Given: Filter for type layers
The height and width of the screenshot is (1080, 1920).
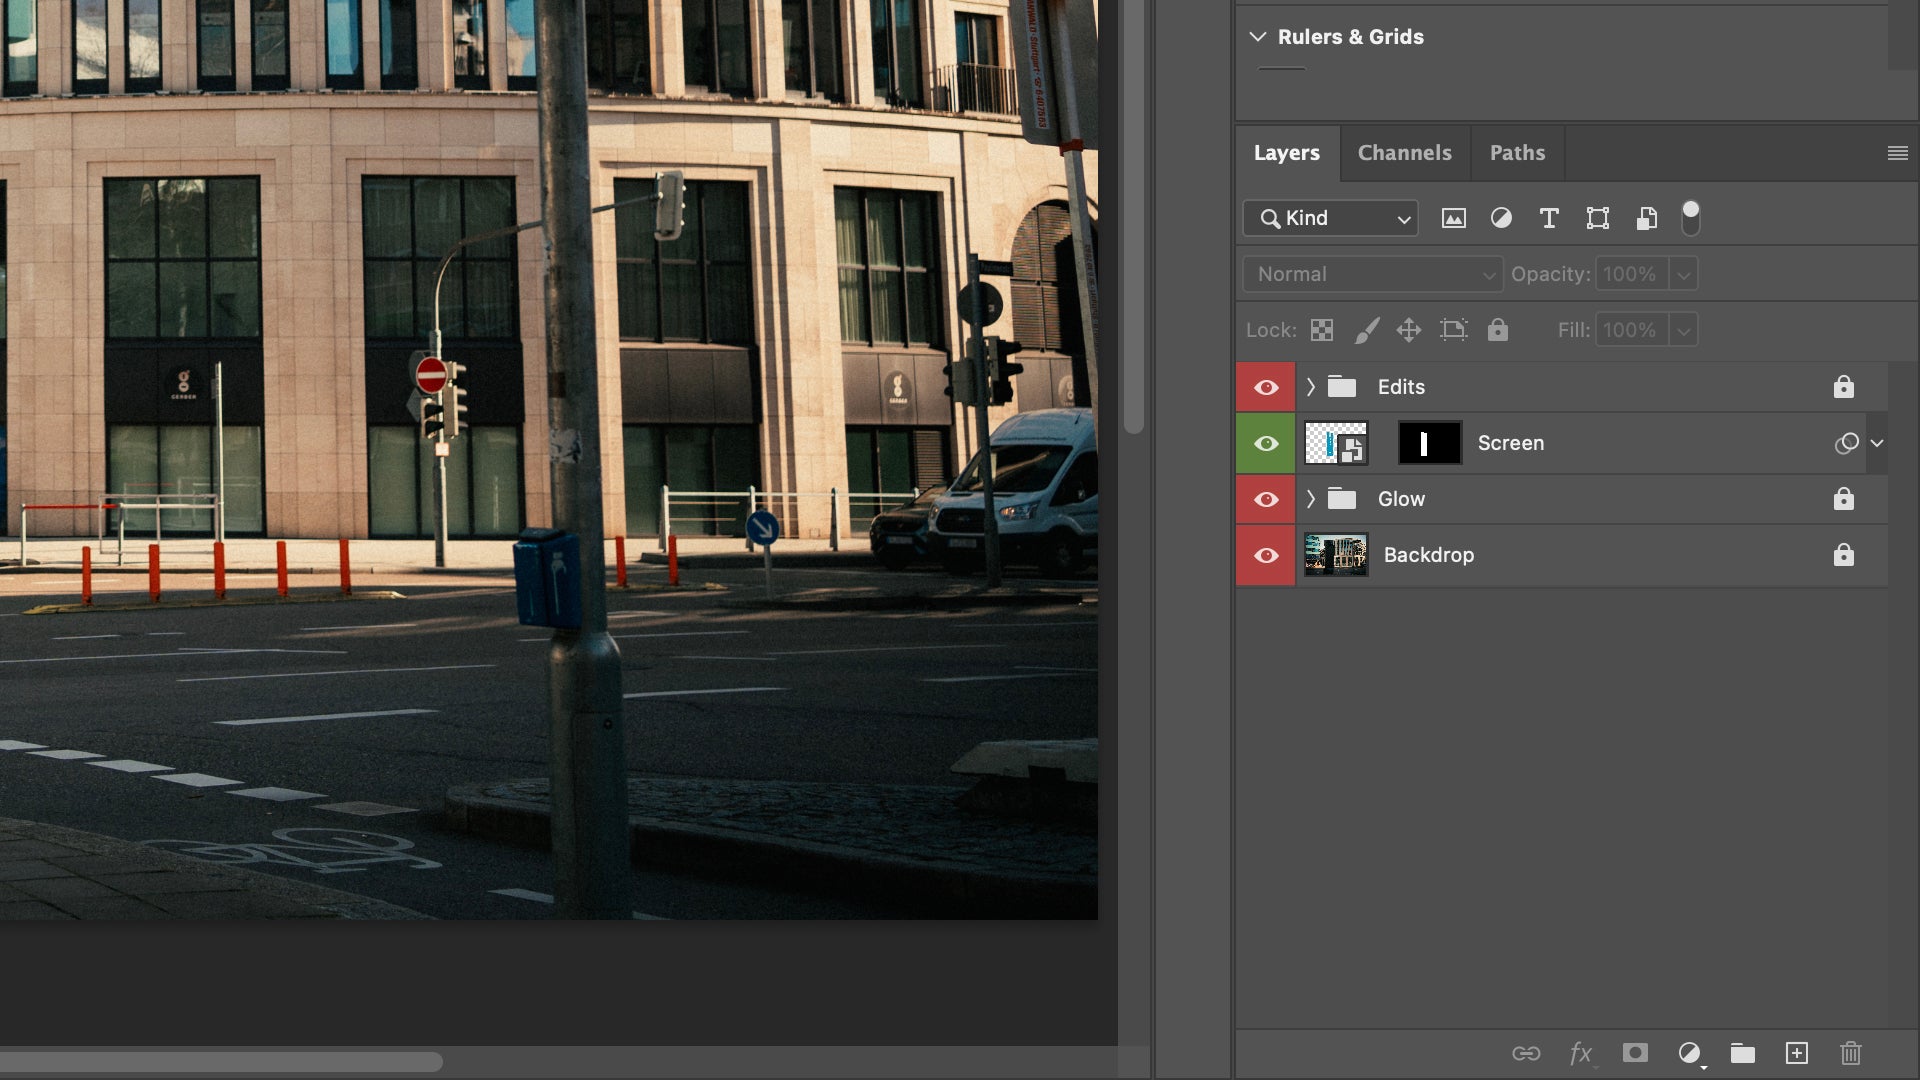Looking at the screenshot, I should click(x=1549, y=218).
